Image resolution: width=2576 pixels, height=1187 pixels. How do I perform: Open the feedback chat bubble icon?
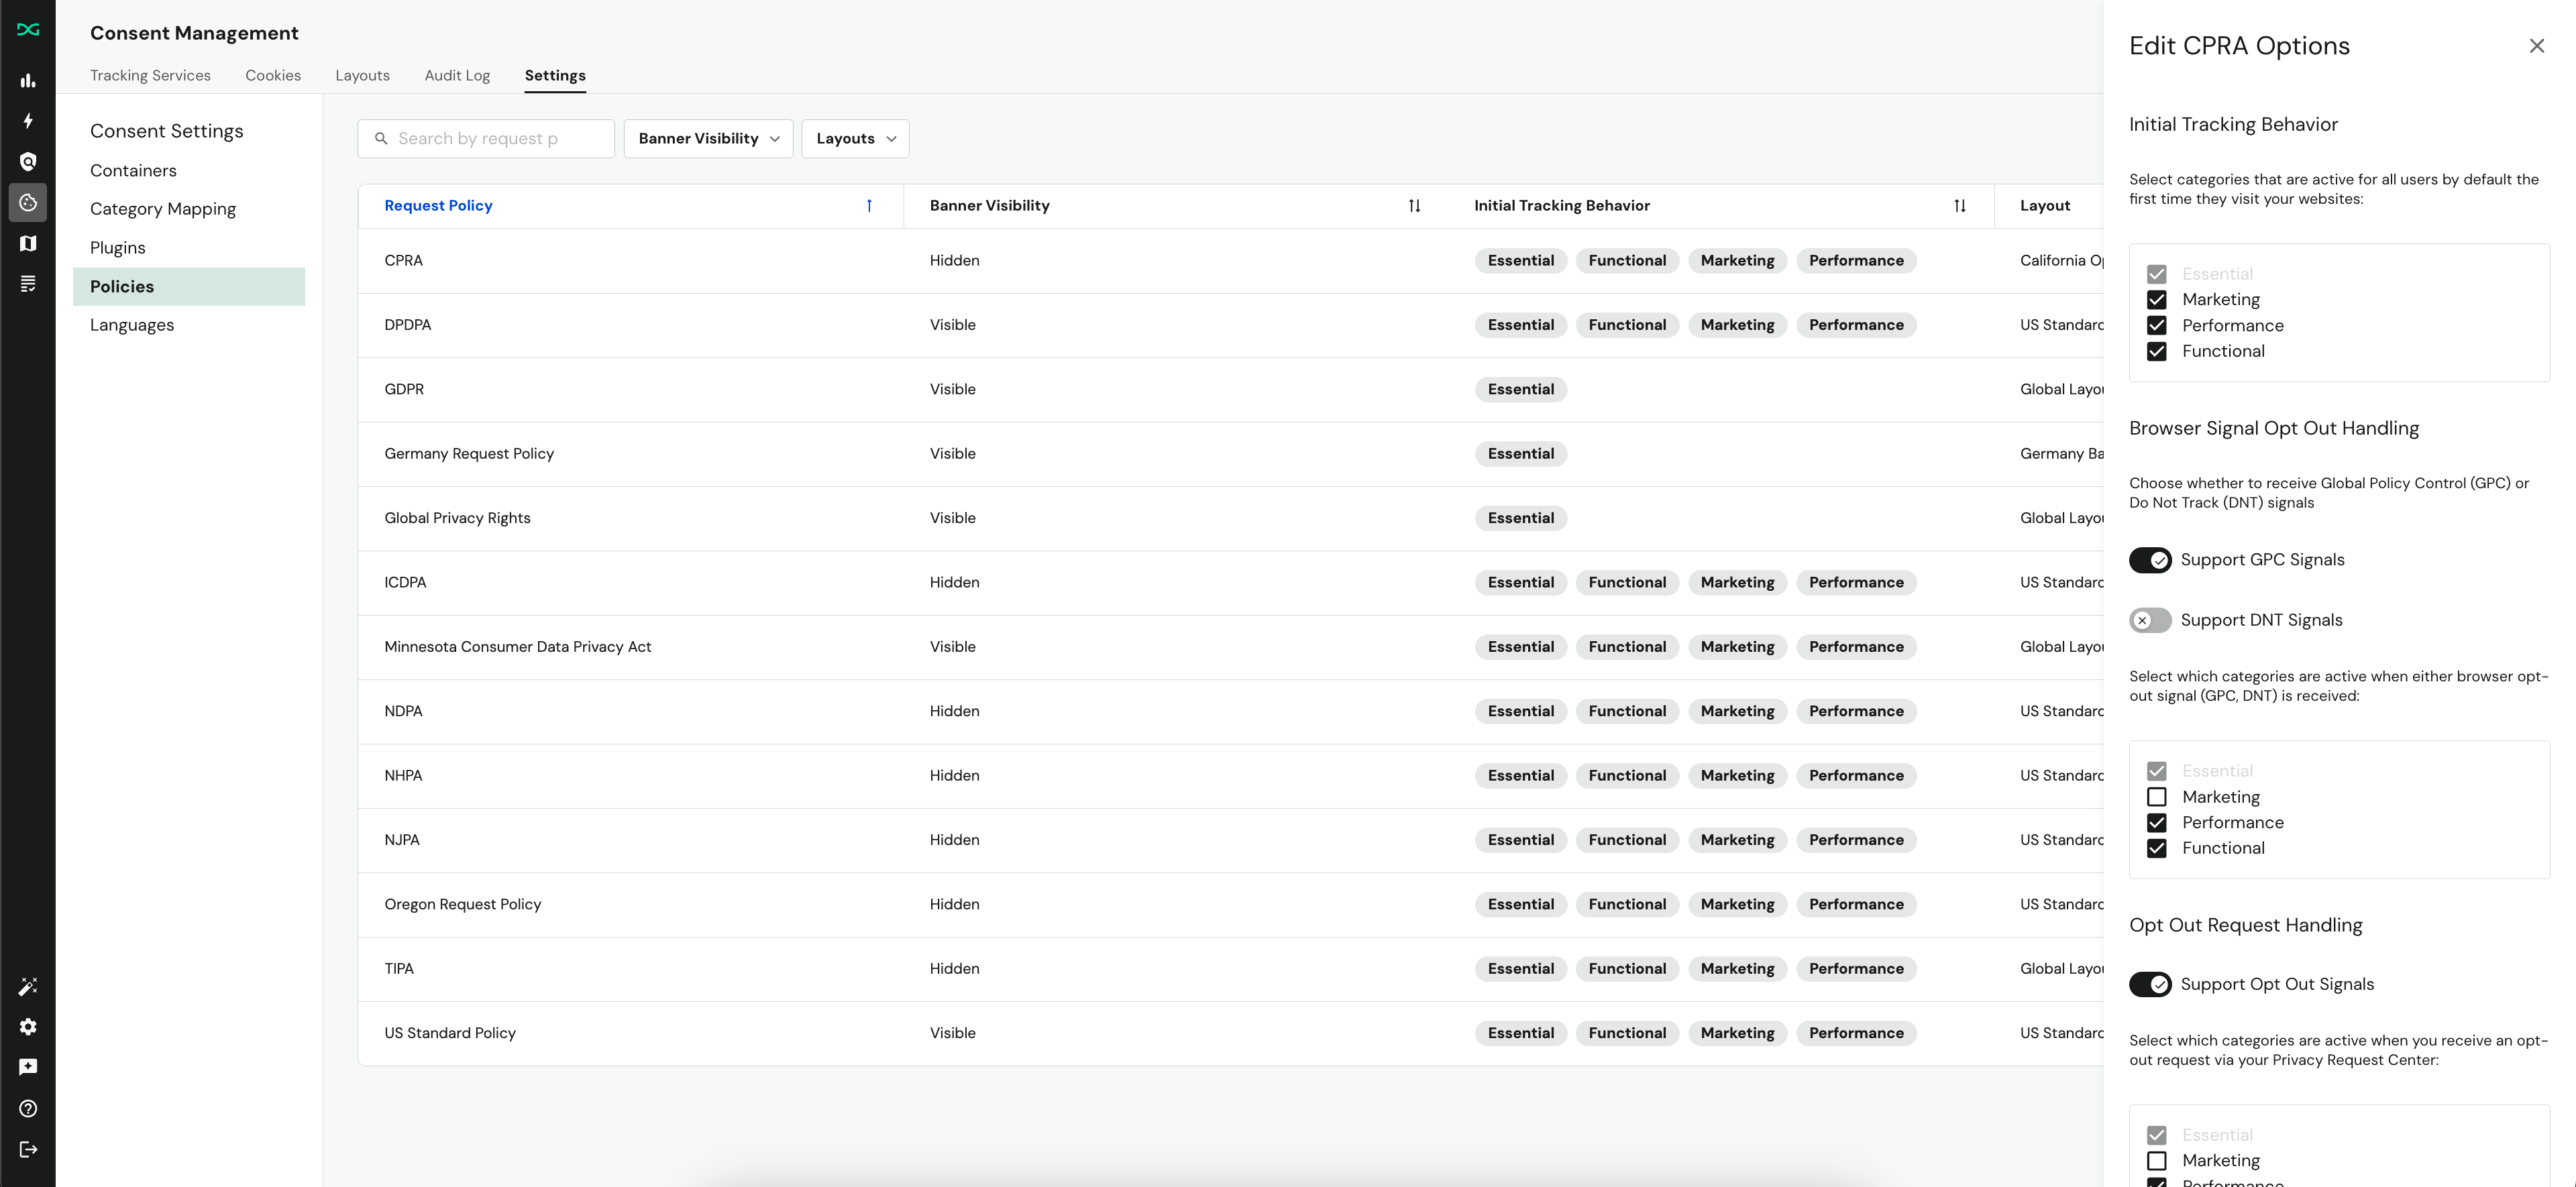[x=28, y=1067]
